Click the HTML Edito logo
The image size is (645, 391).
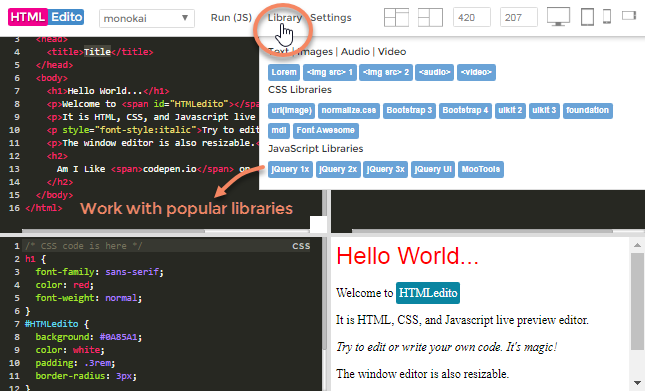pos(46,17)
